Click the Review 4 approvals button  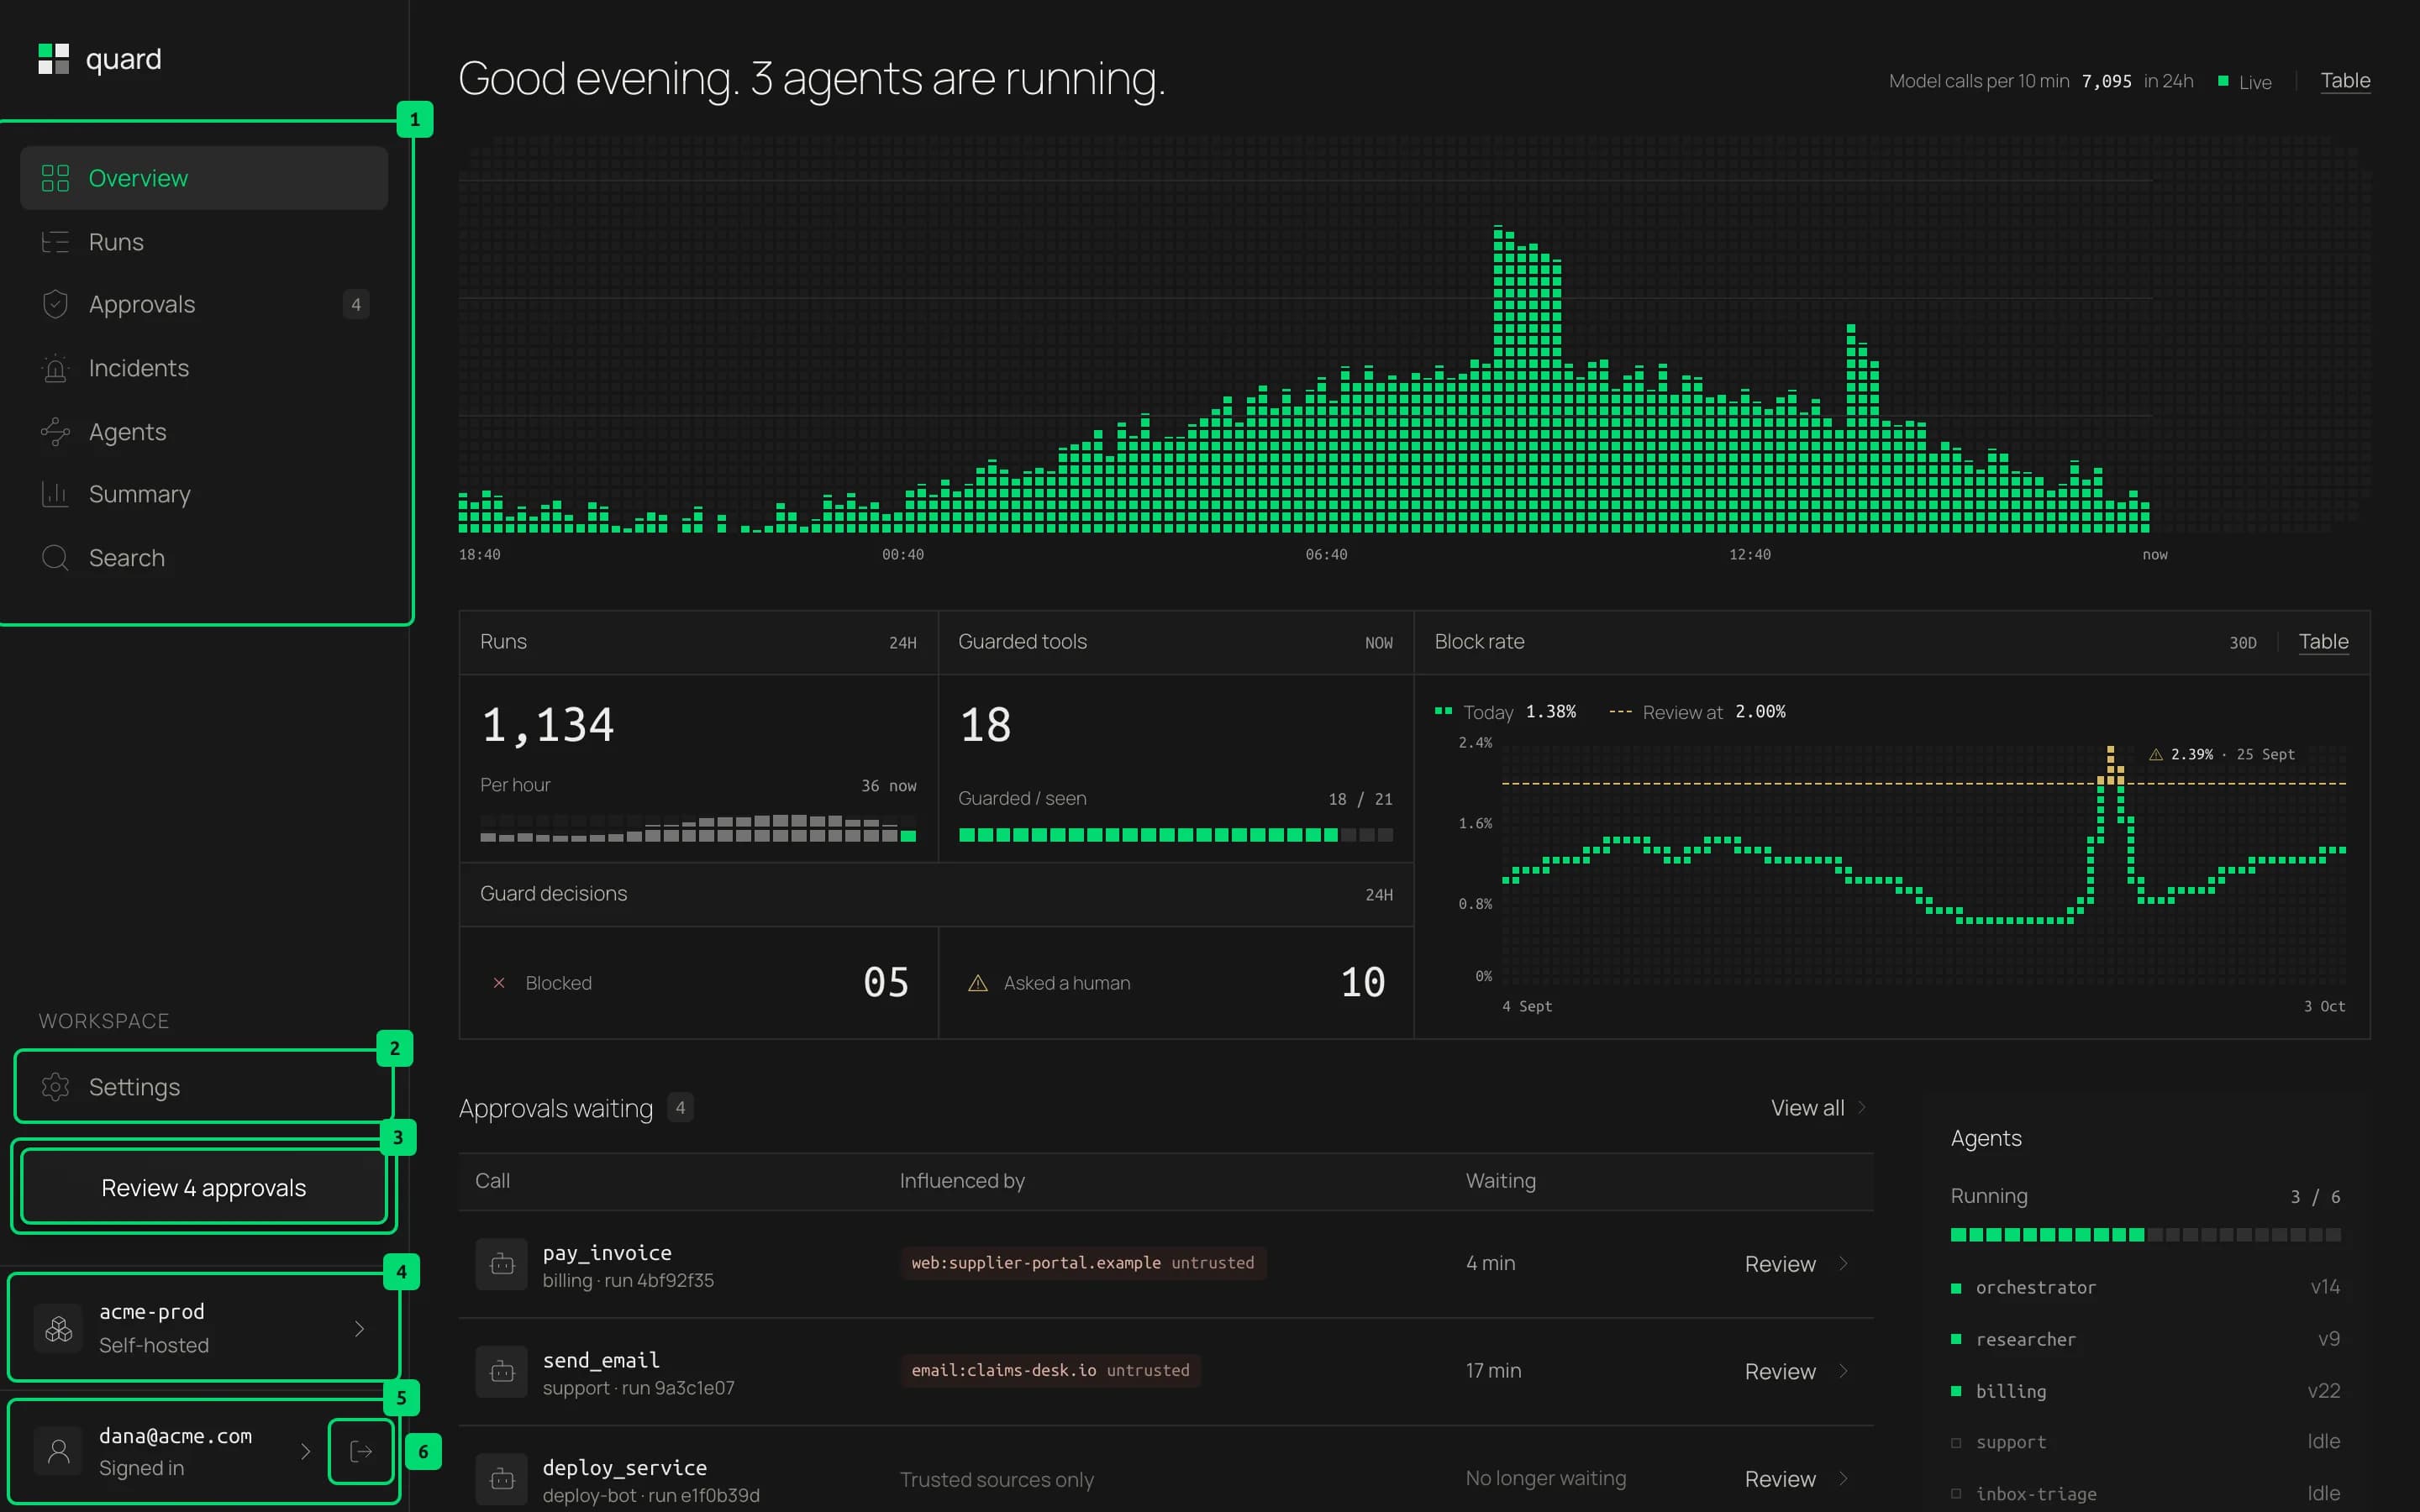204,1188
